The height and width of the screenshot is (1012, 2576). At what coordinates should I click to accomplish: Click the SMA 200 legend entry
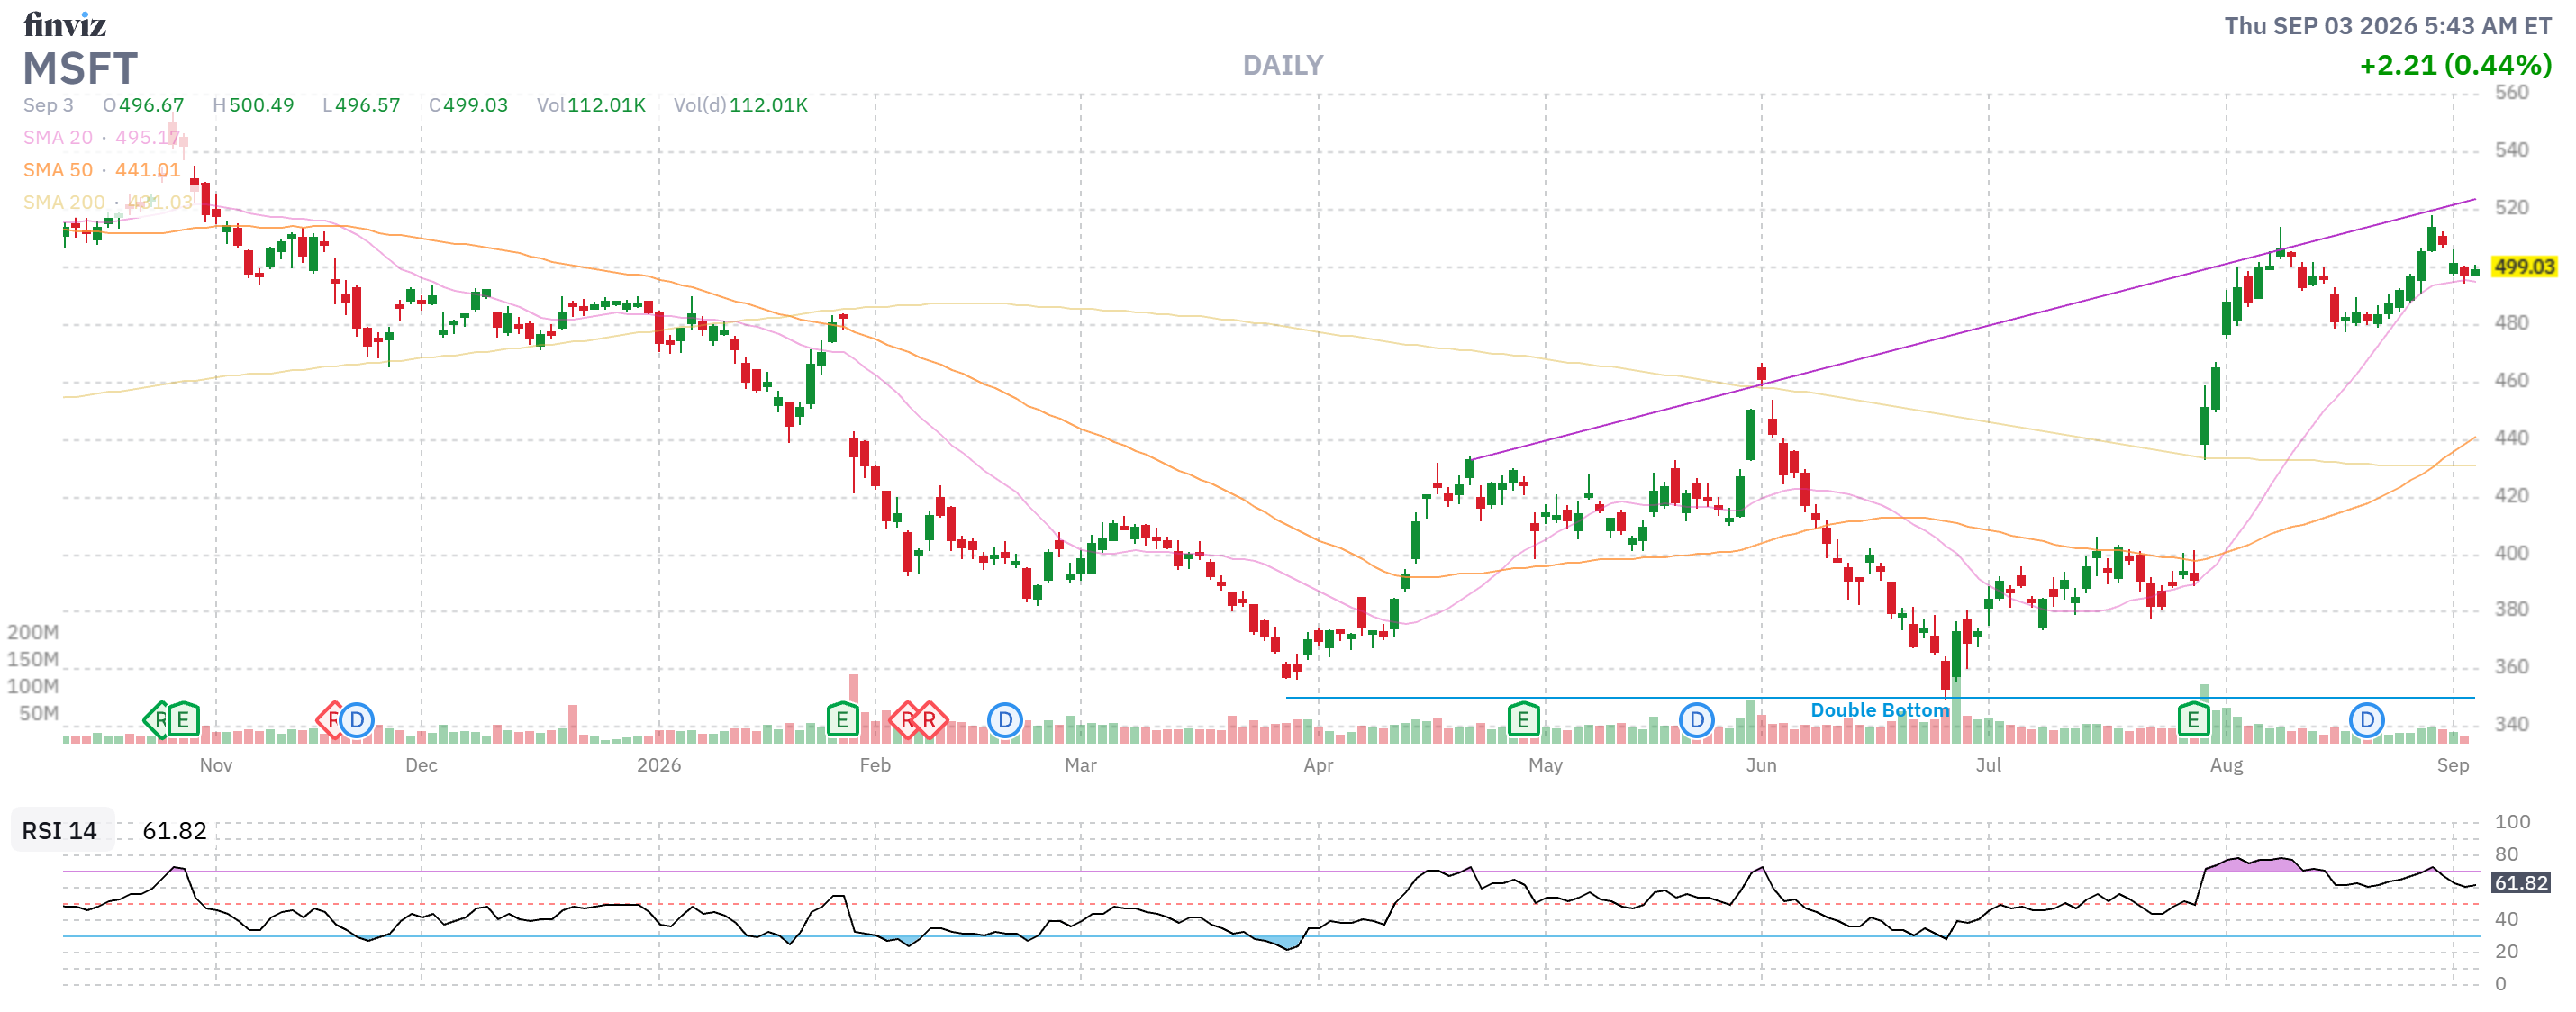pos(107,202)
